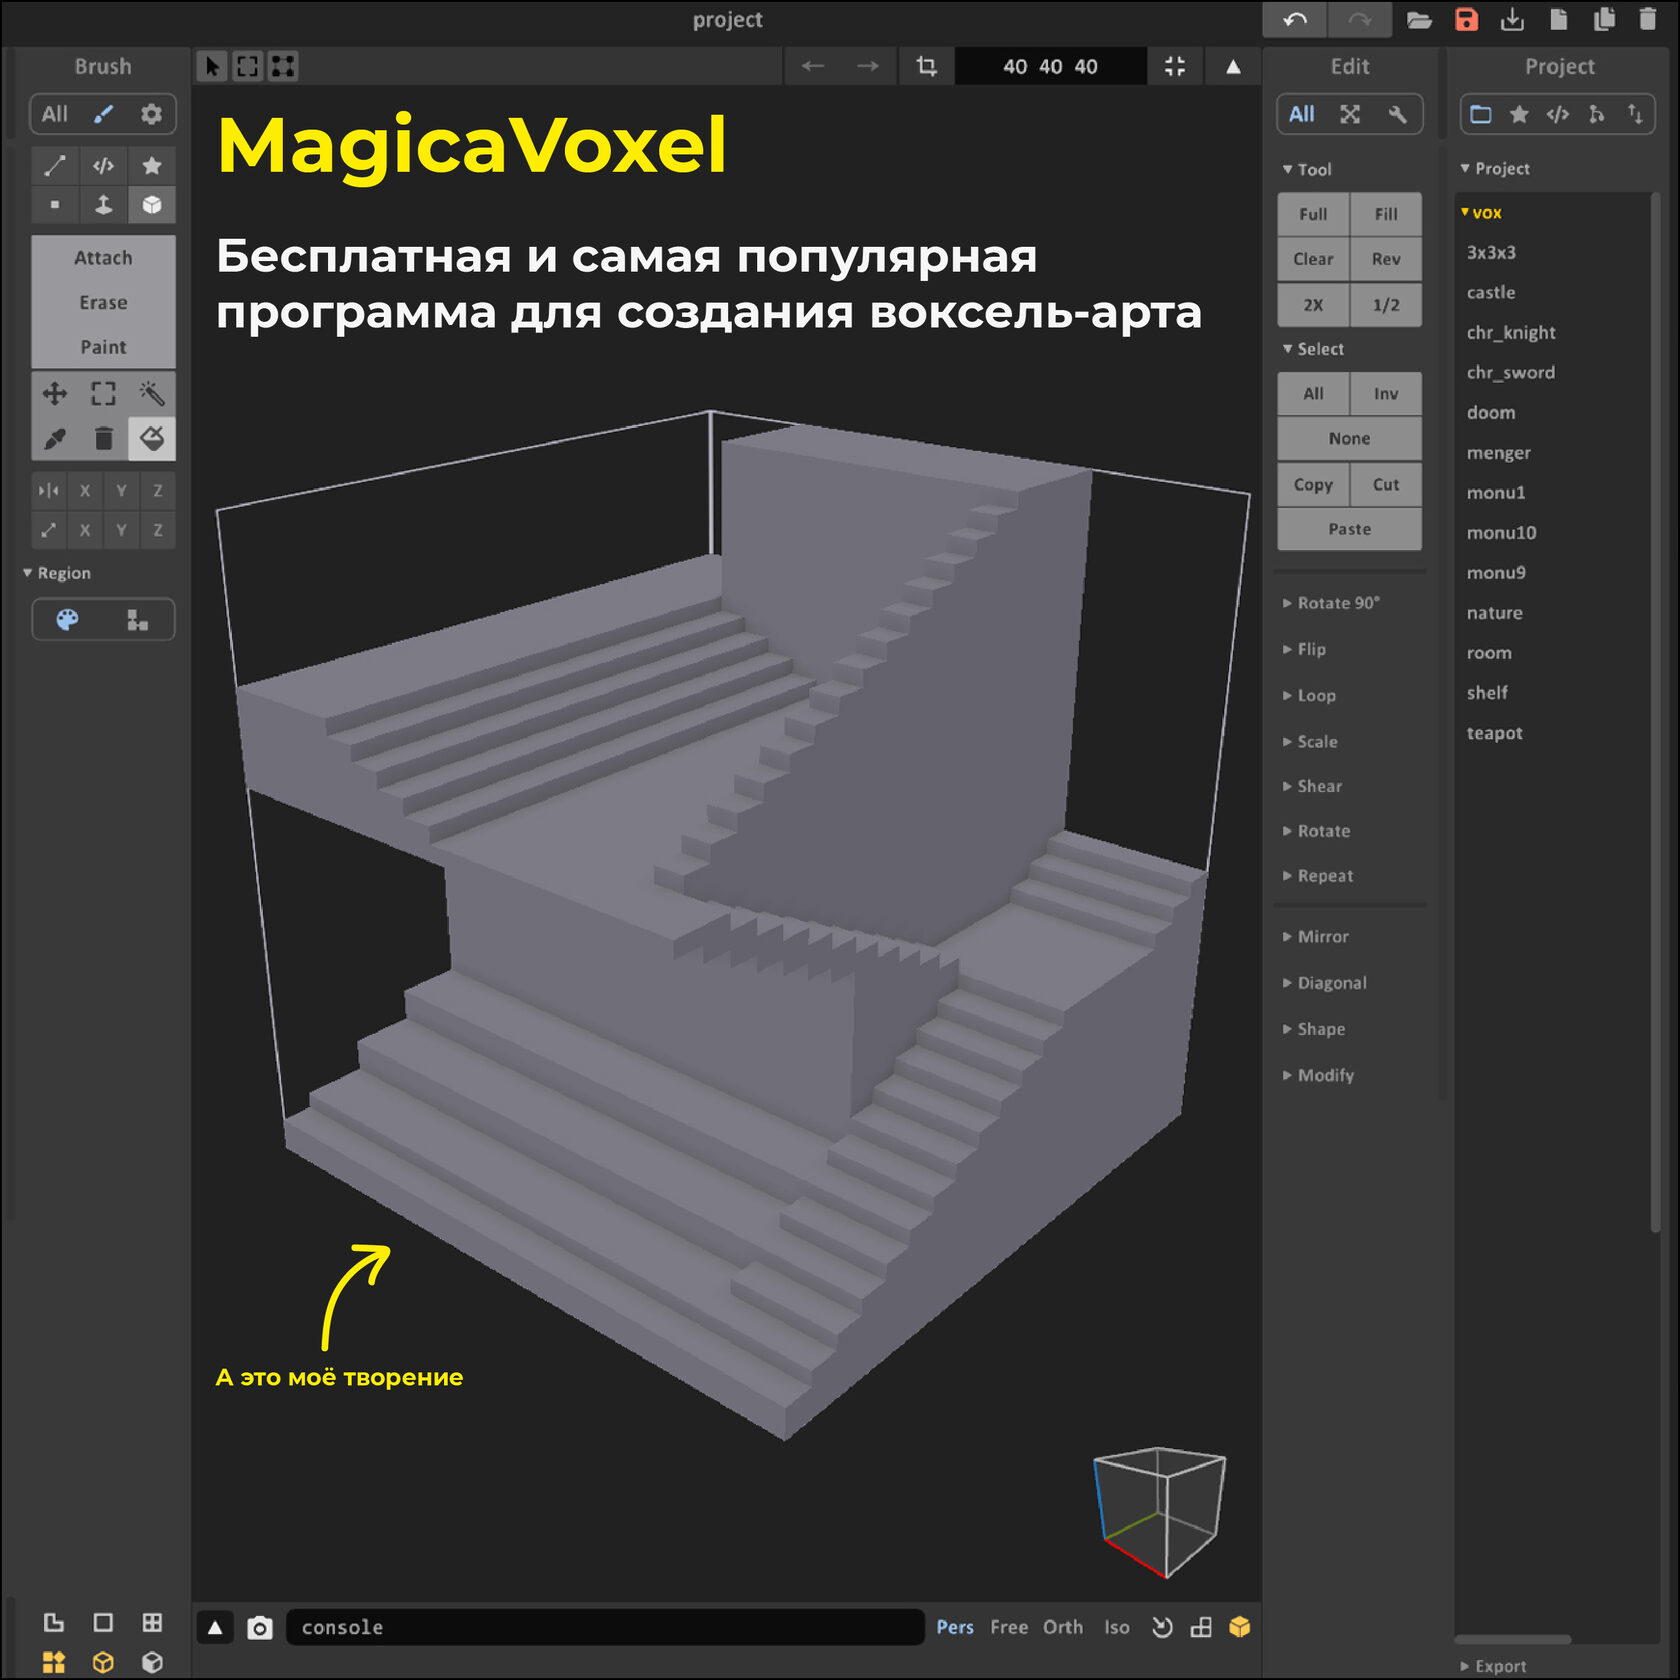This screenshot has height=1680, width=1680.
Task: Open the wrench tab in Edit panel
Action: tap(1397, 114)
